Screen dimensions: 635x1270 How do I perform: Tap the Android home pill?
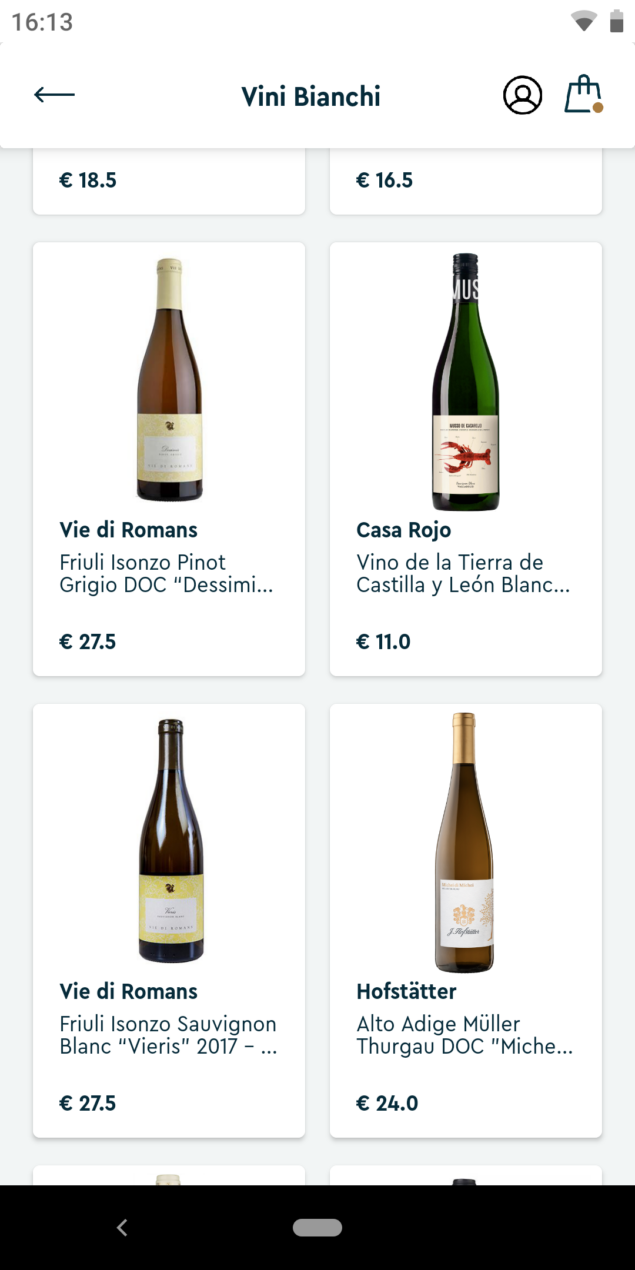point(317,1227)
